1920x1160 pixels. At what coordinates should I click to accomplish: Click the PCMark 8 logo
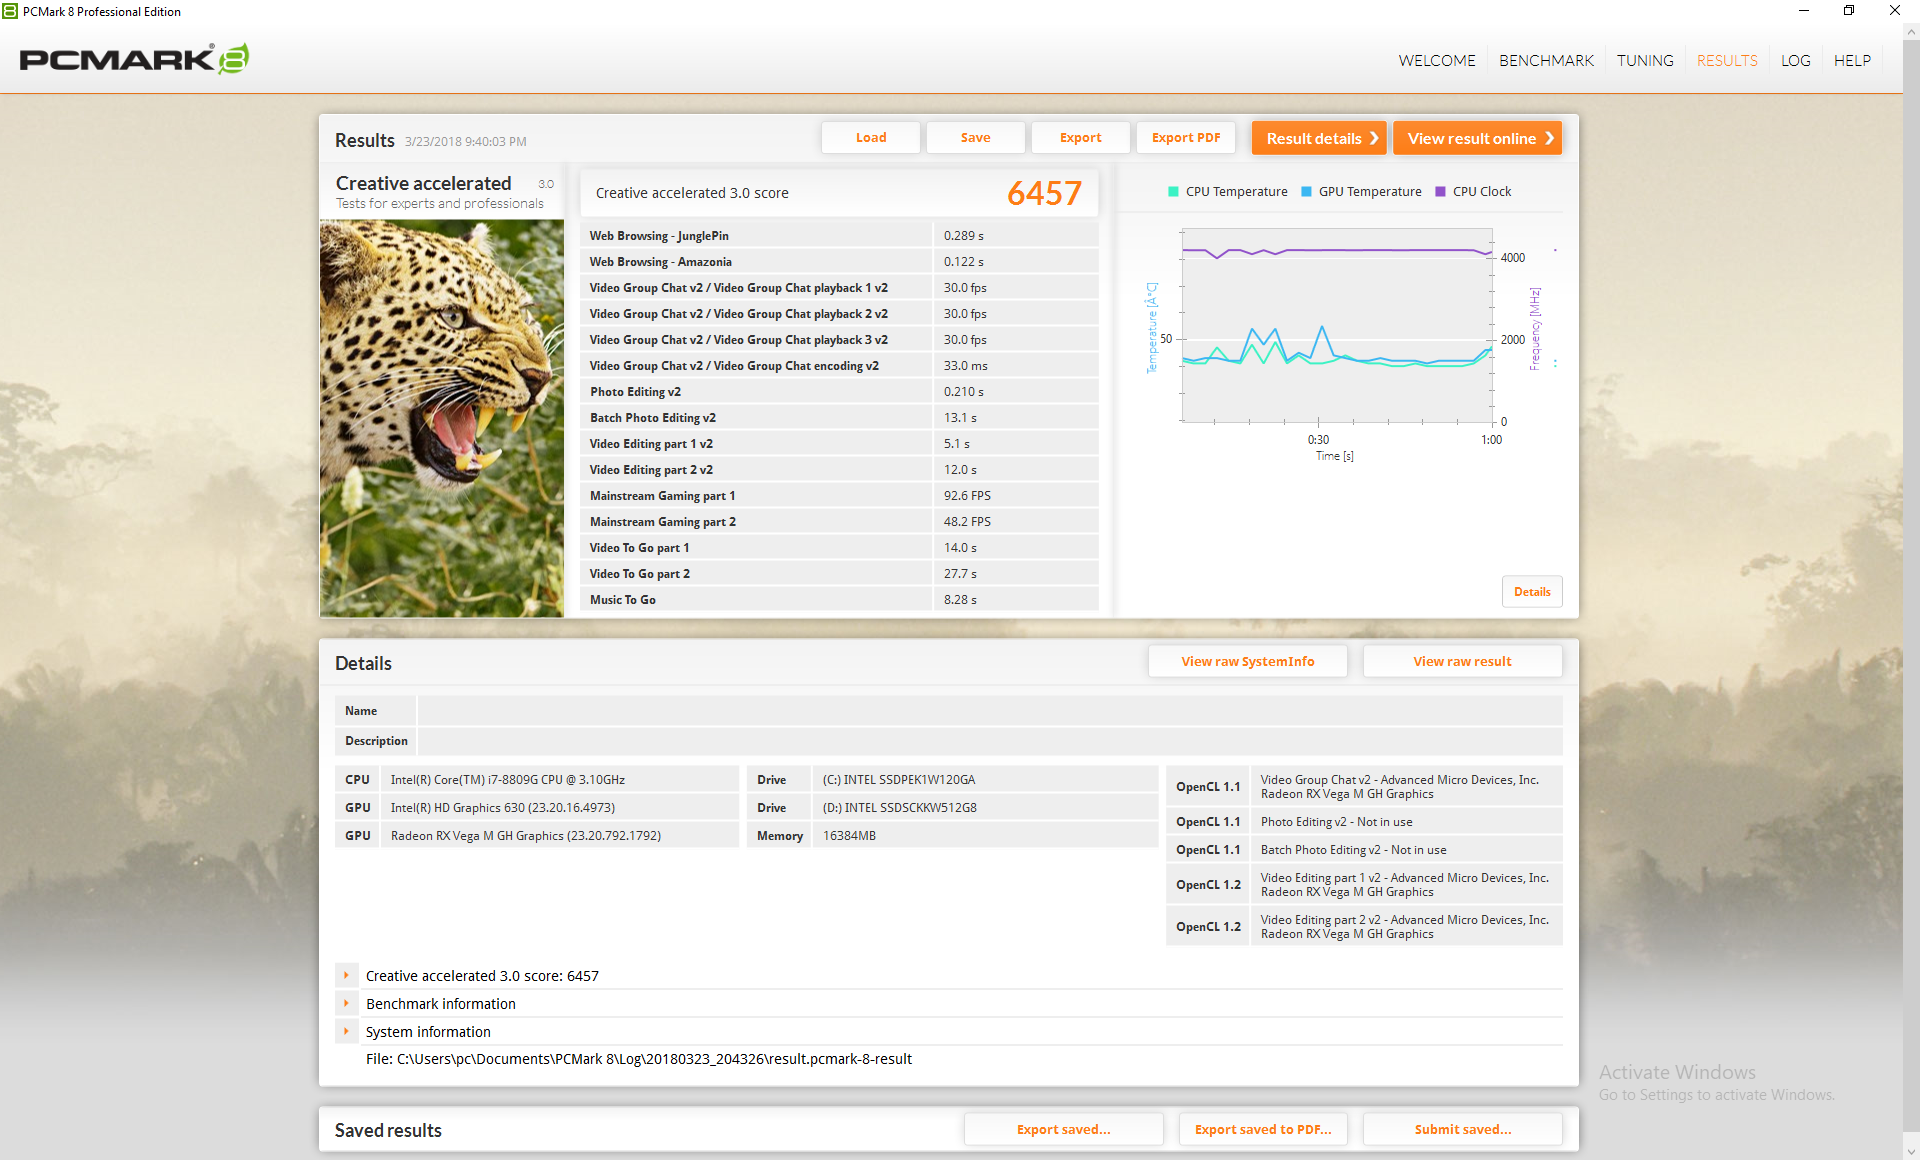[134, 60]
